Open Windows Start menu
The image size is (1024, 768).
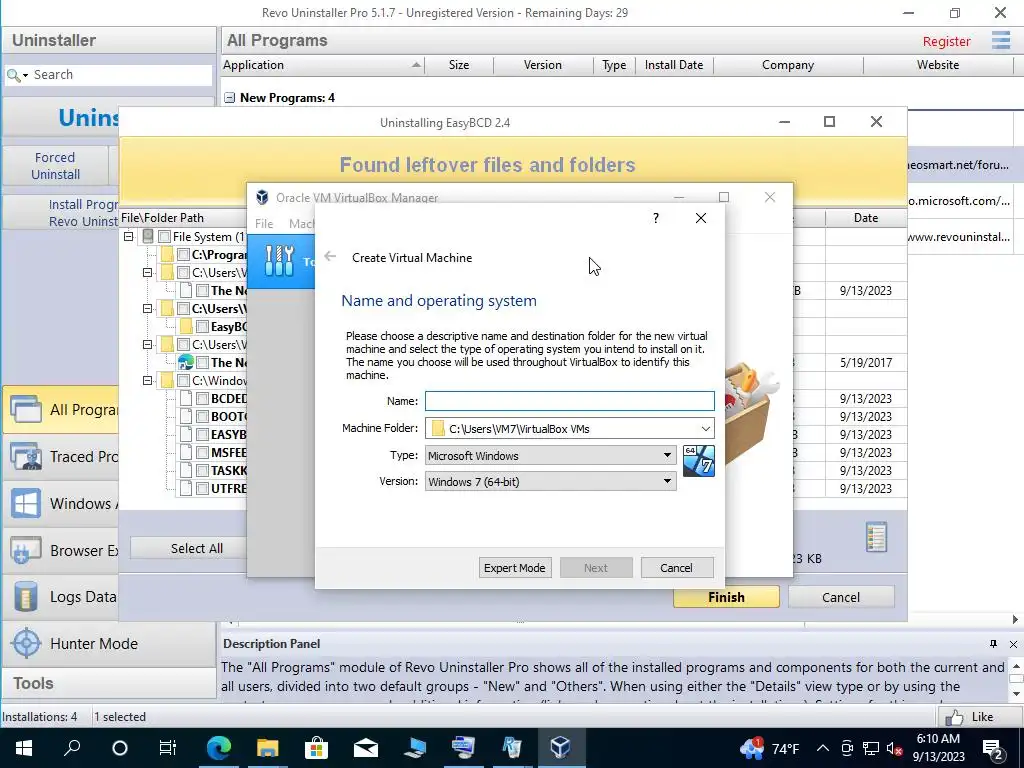coord(24,748)
